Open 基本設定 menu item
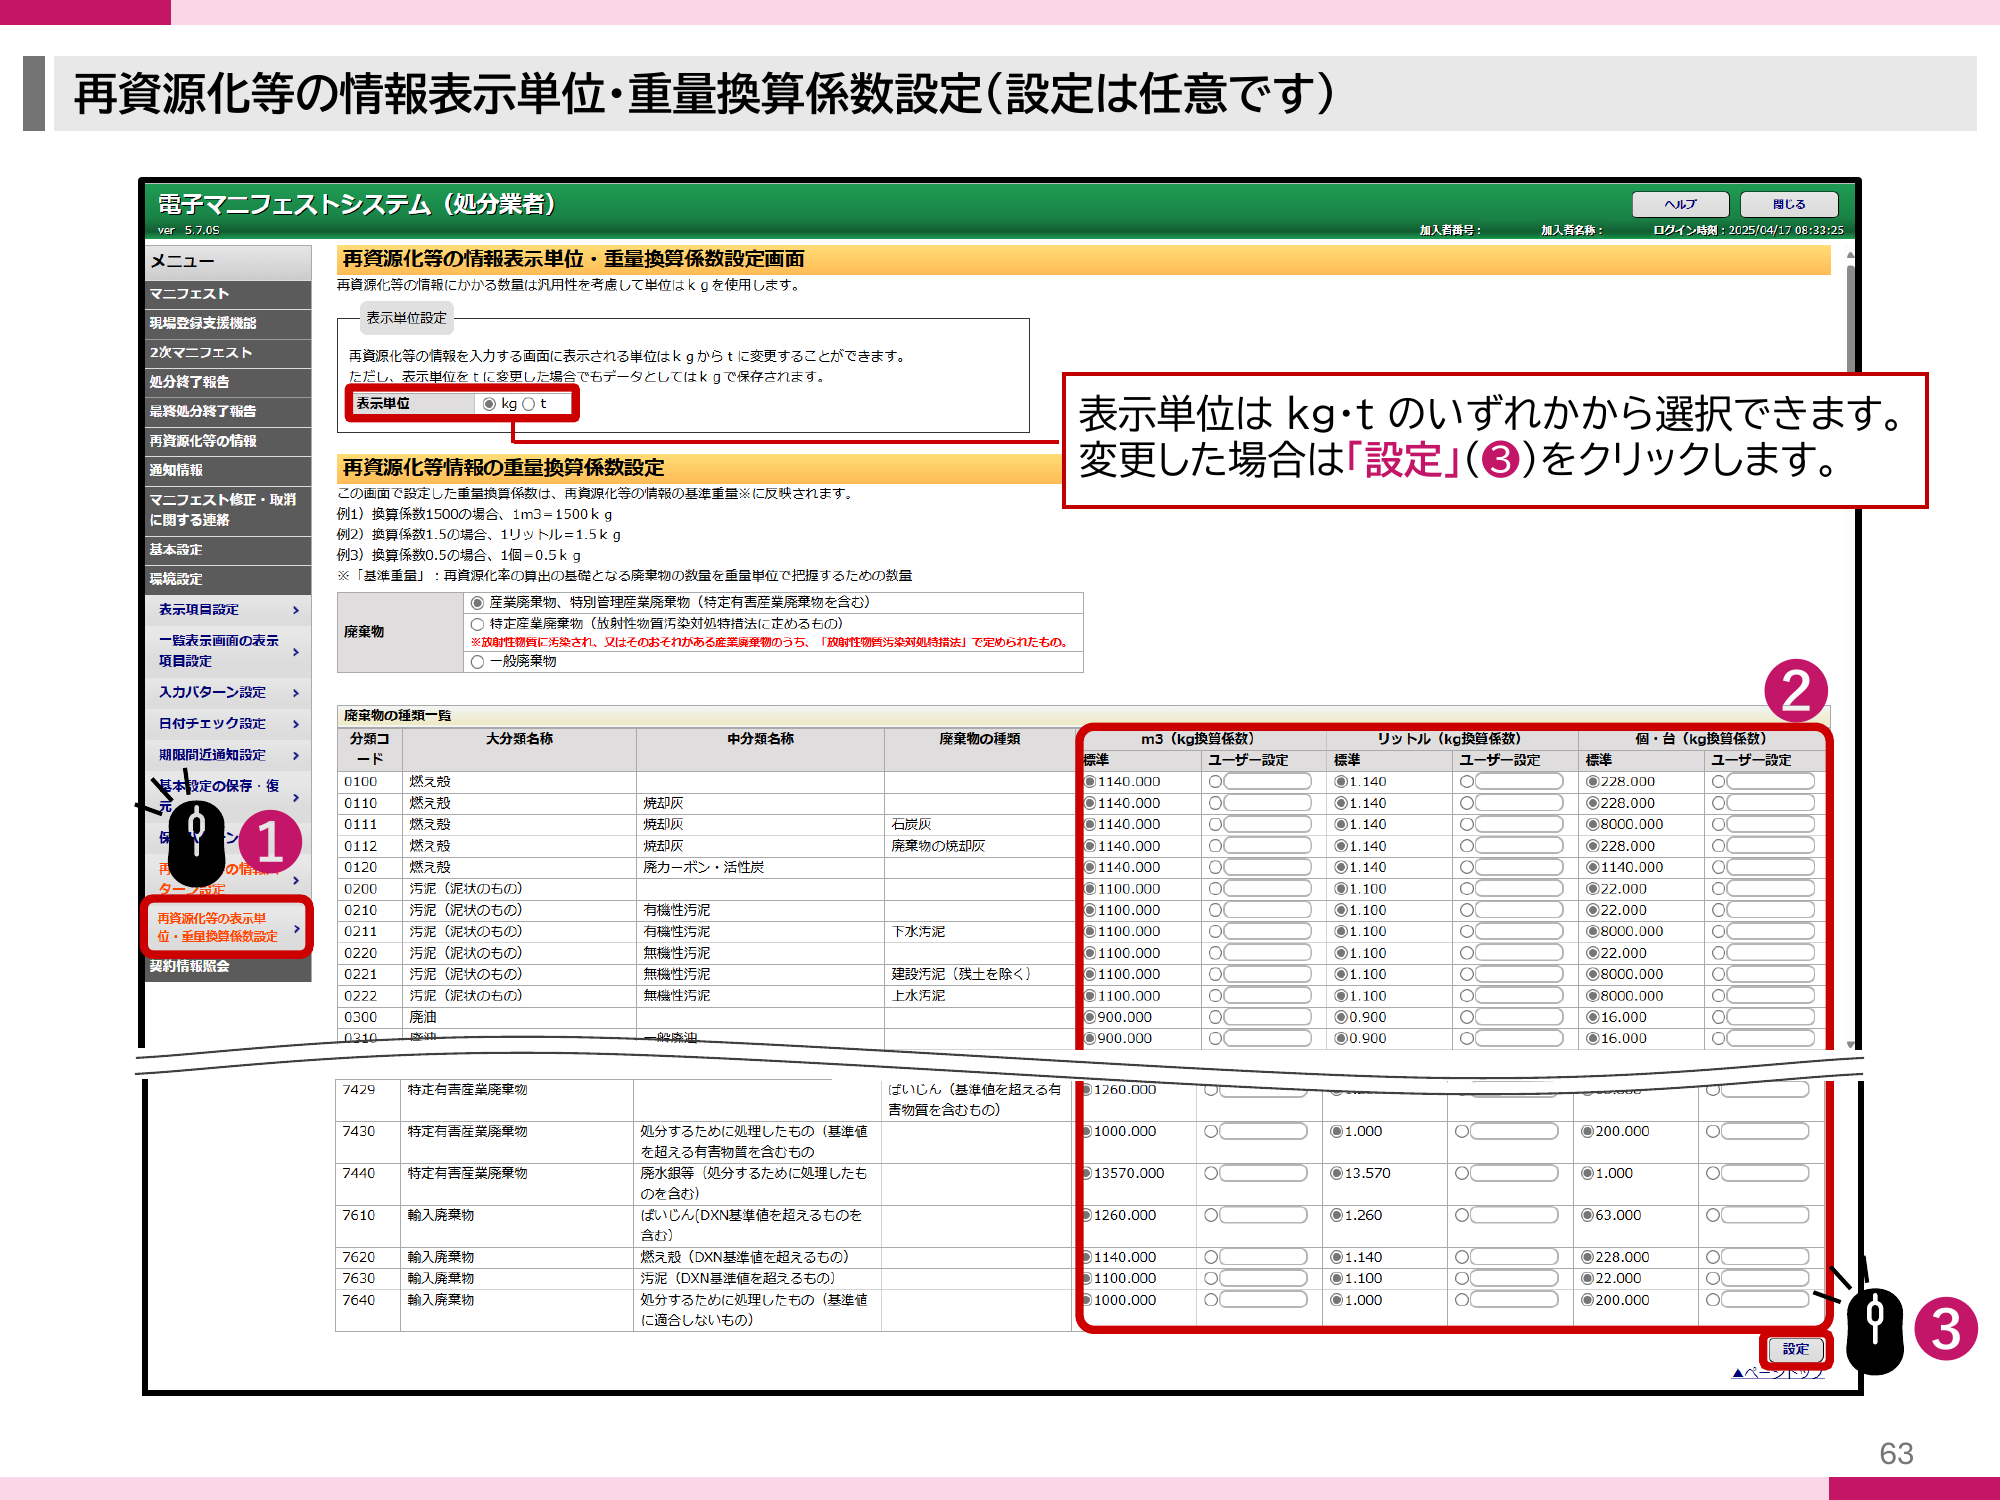 (228, 550)
